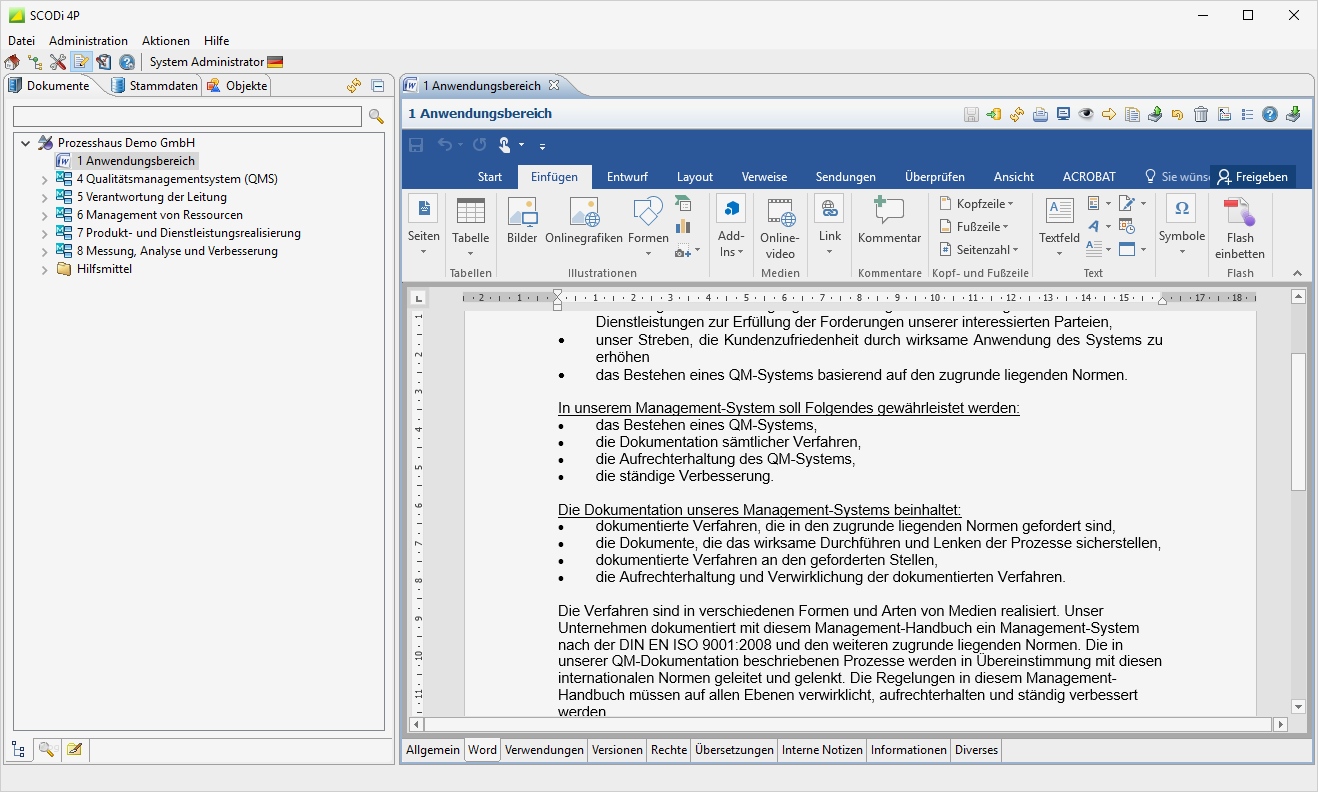Click in the document tree search field
Viewport: 1318px width, 792px height.
tap(187, 117)
